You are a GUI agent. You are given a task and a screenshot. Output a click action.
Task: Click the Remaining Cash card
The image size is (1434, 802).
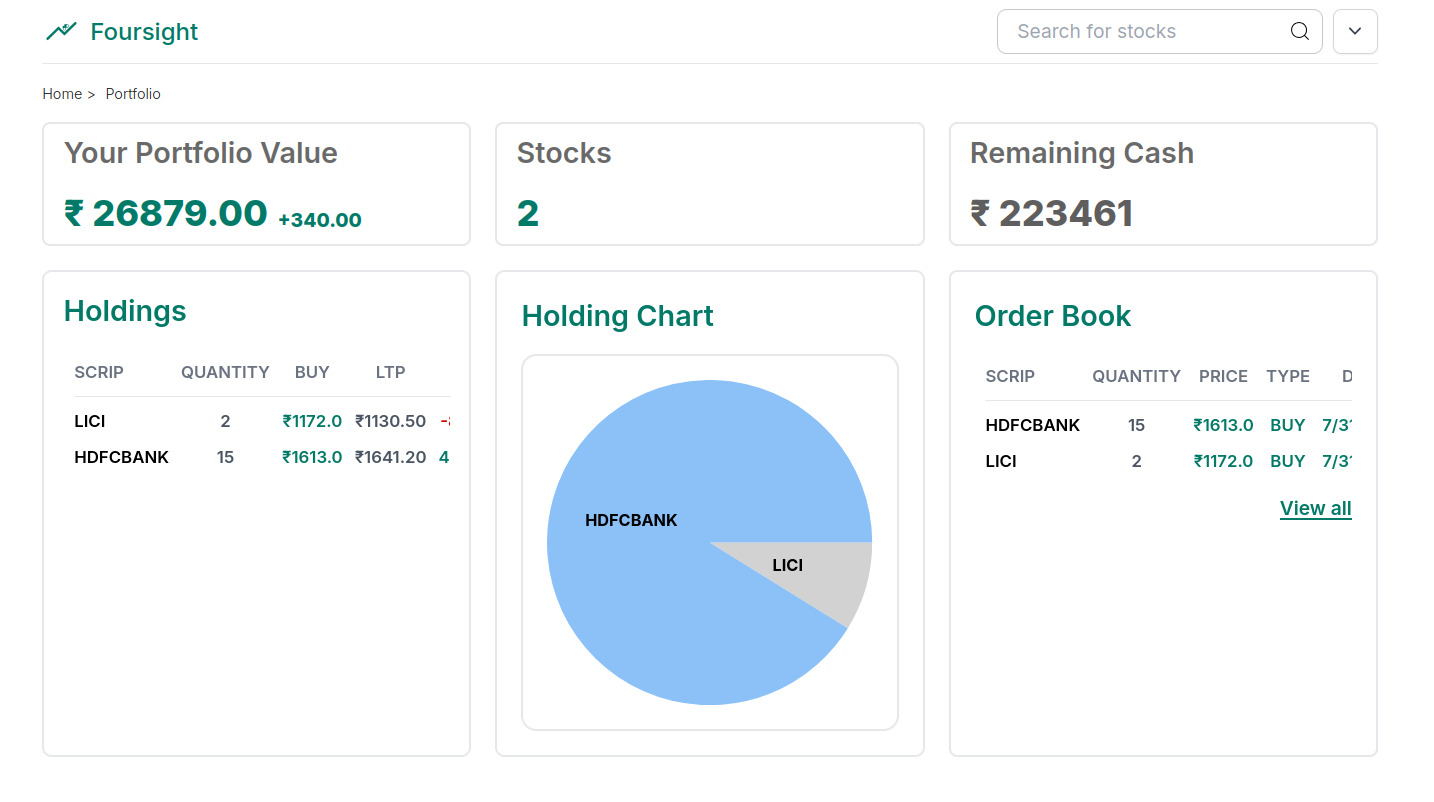click(1163, 184)
